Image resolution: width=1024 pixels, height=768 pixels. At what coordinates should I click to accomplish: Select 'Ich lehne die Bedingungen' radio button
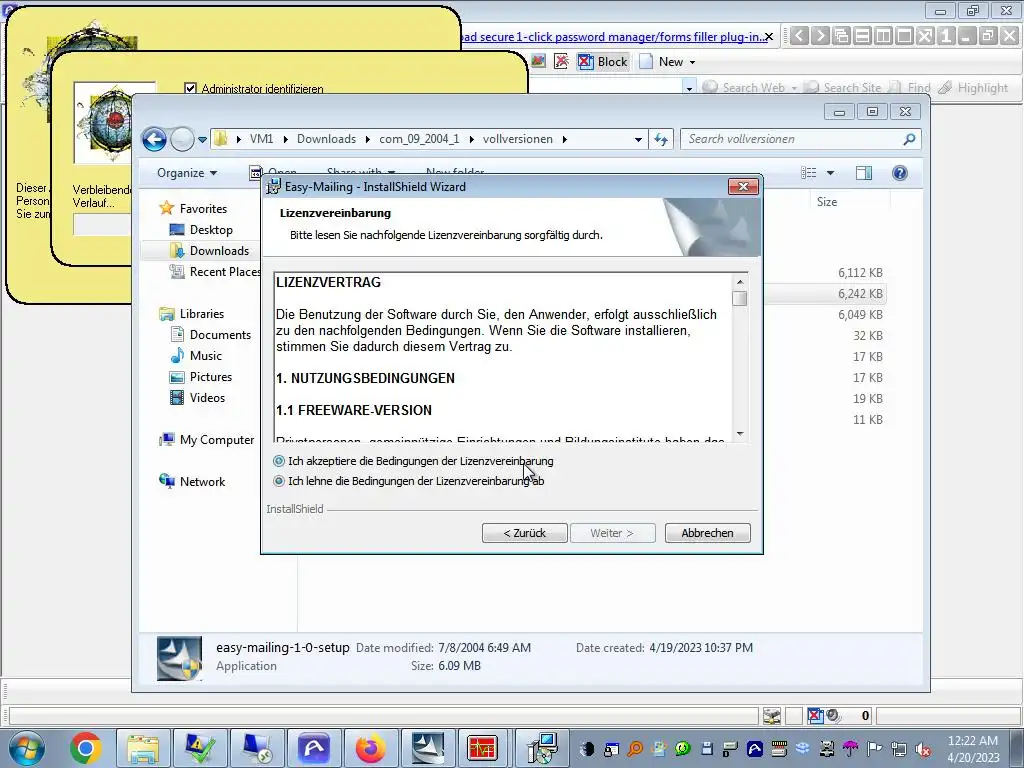[279, 481]
